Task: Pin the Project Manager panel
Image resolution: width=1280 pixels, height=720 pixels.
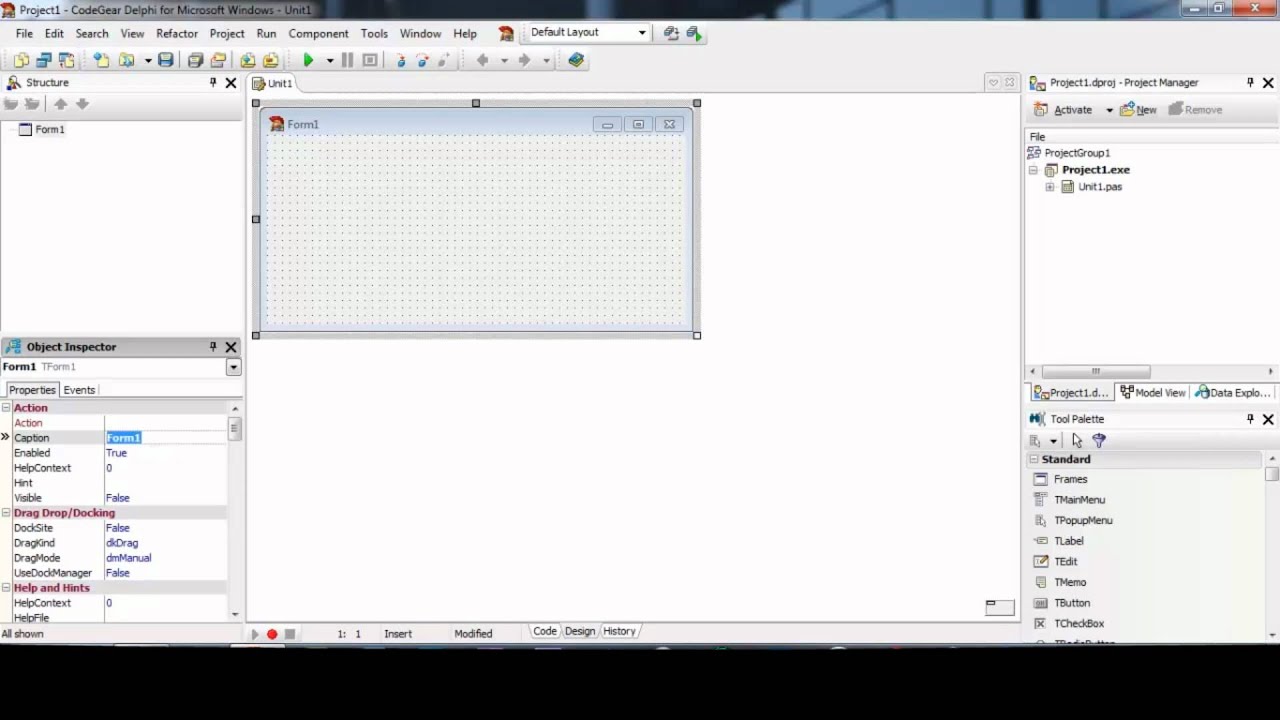Action: [1250, 82]
